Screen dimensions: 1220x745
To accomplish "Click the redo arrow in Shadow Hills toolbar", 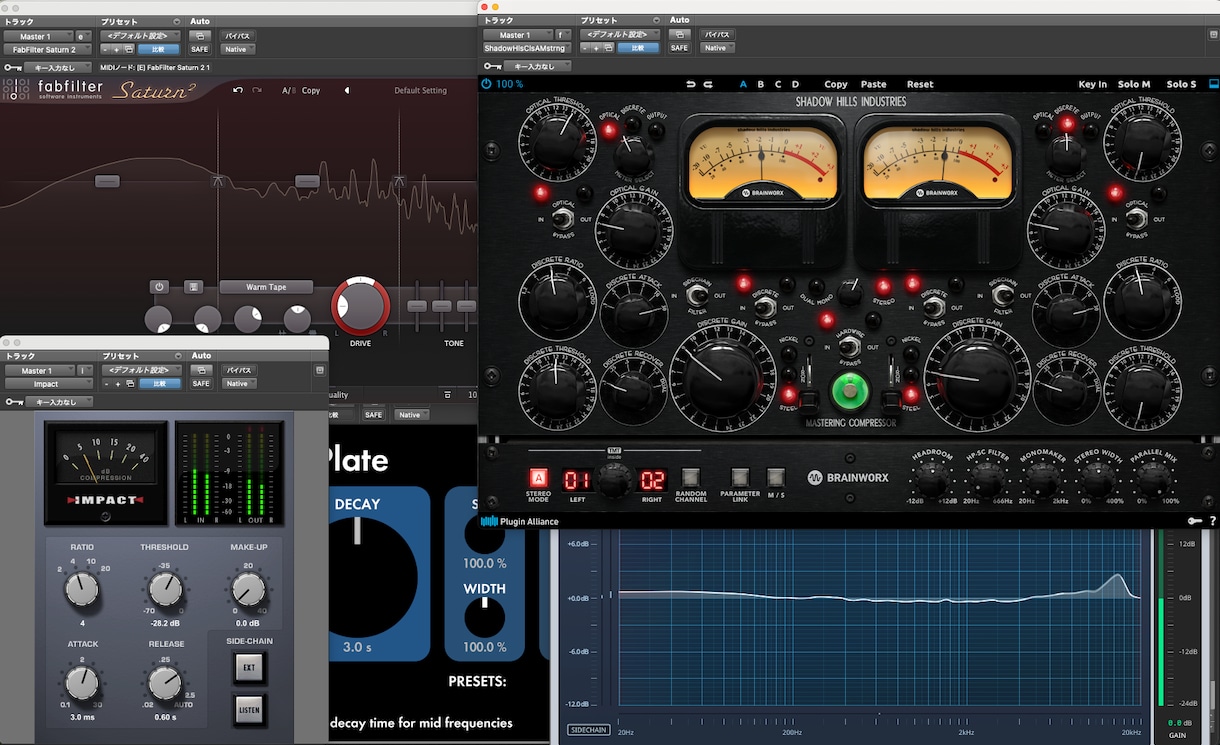I will click(x=708, y=84).
